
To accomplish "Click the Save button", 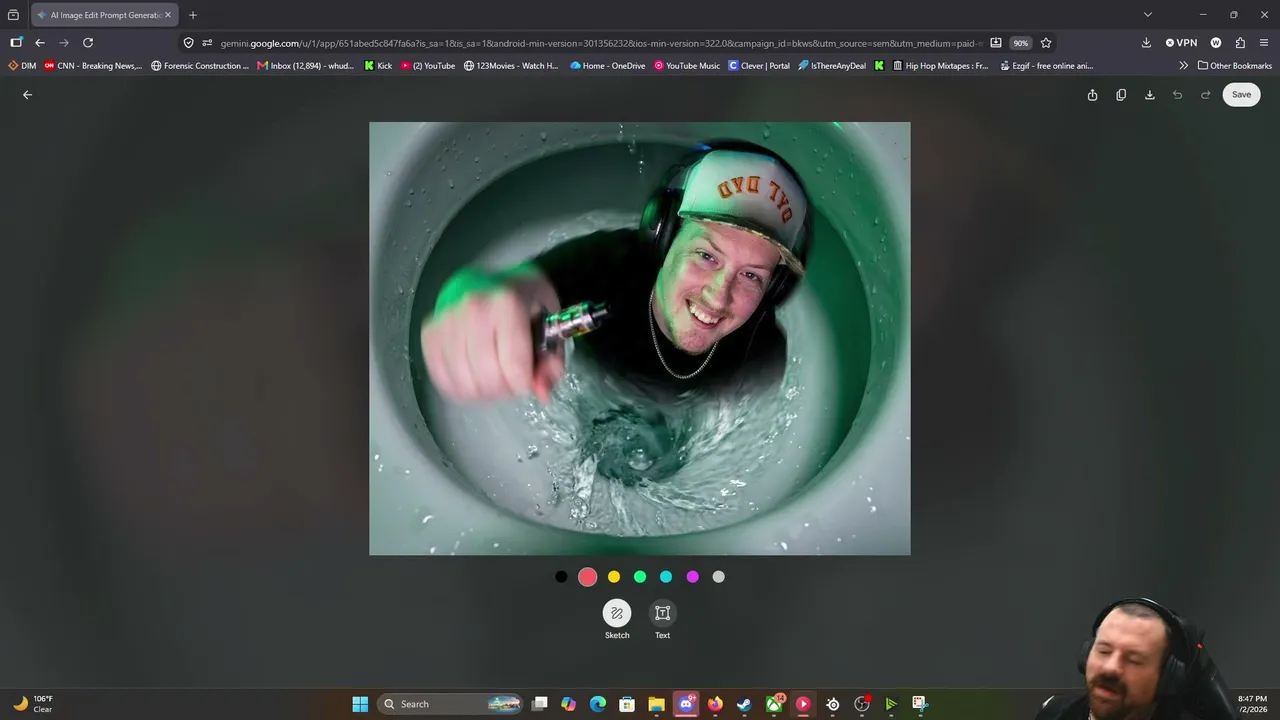I will [1241, 95].
